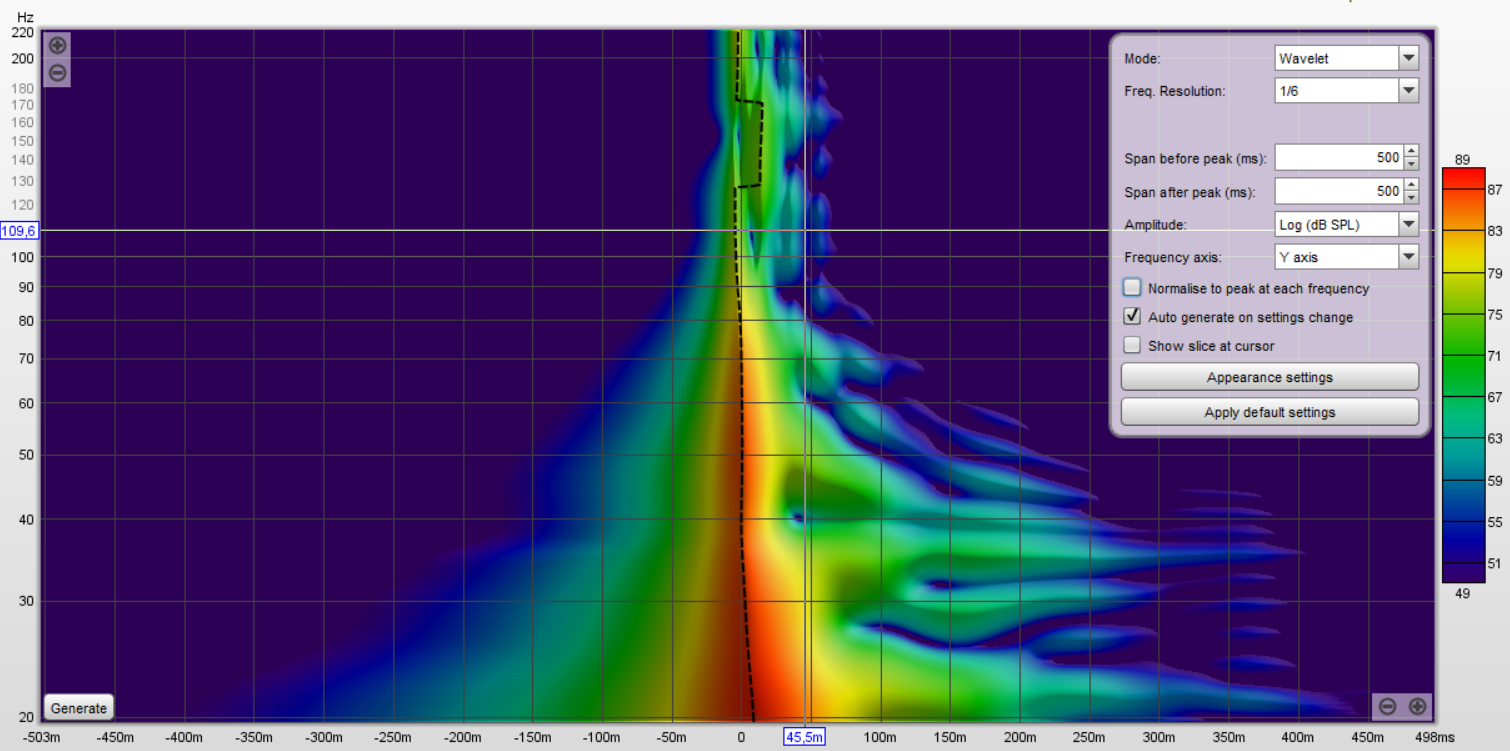
Task: Click the 0 label on the time axis
Action: (x=741, y=738)
